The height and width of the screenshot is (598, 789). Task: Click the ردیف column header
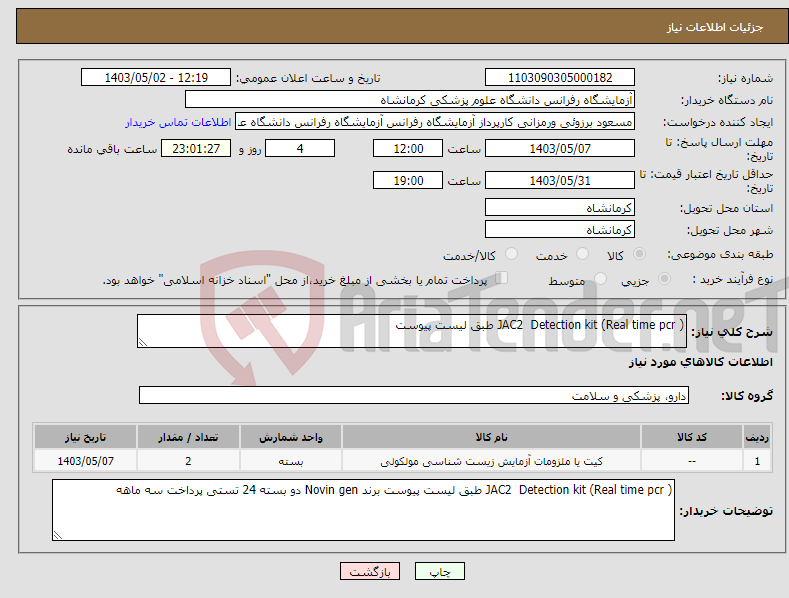coord(757,437)
